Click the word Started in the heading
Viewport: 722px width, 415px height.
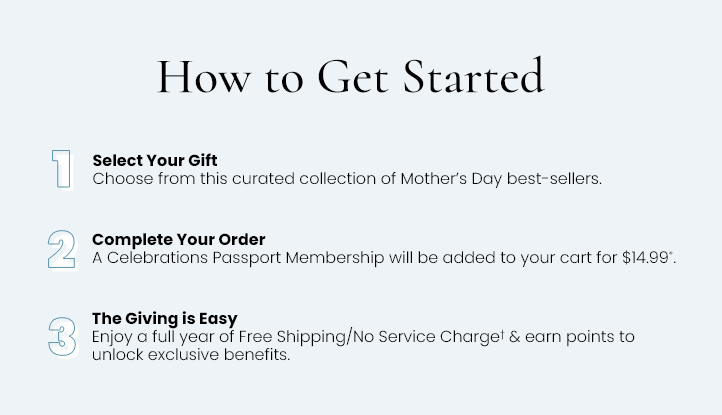[474, 76]
